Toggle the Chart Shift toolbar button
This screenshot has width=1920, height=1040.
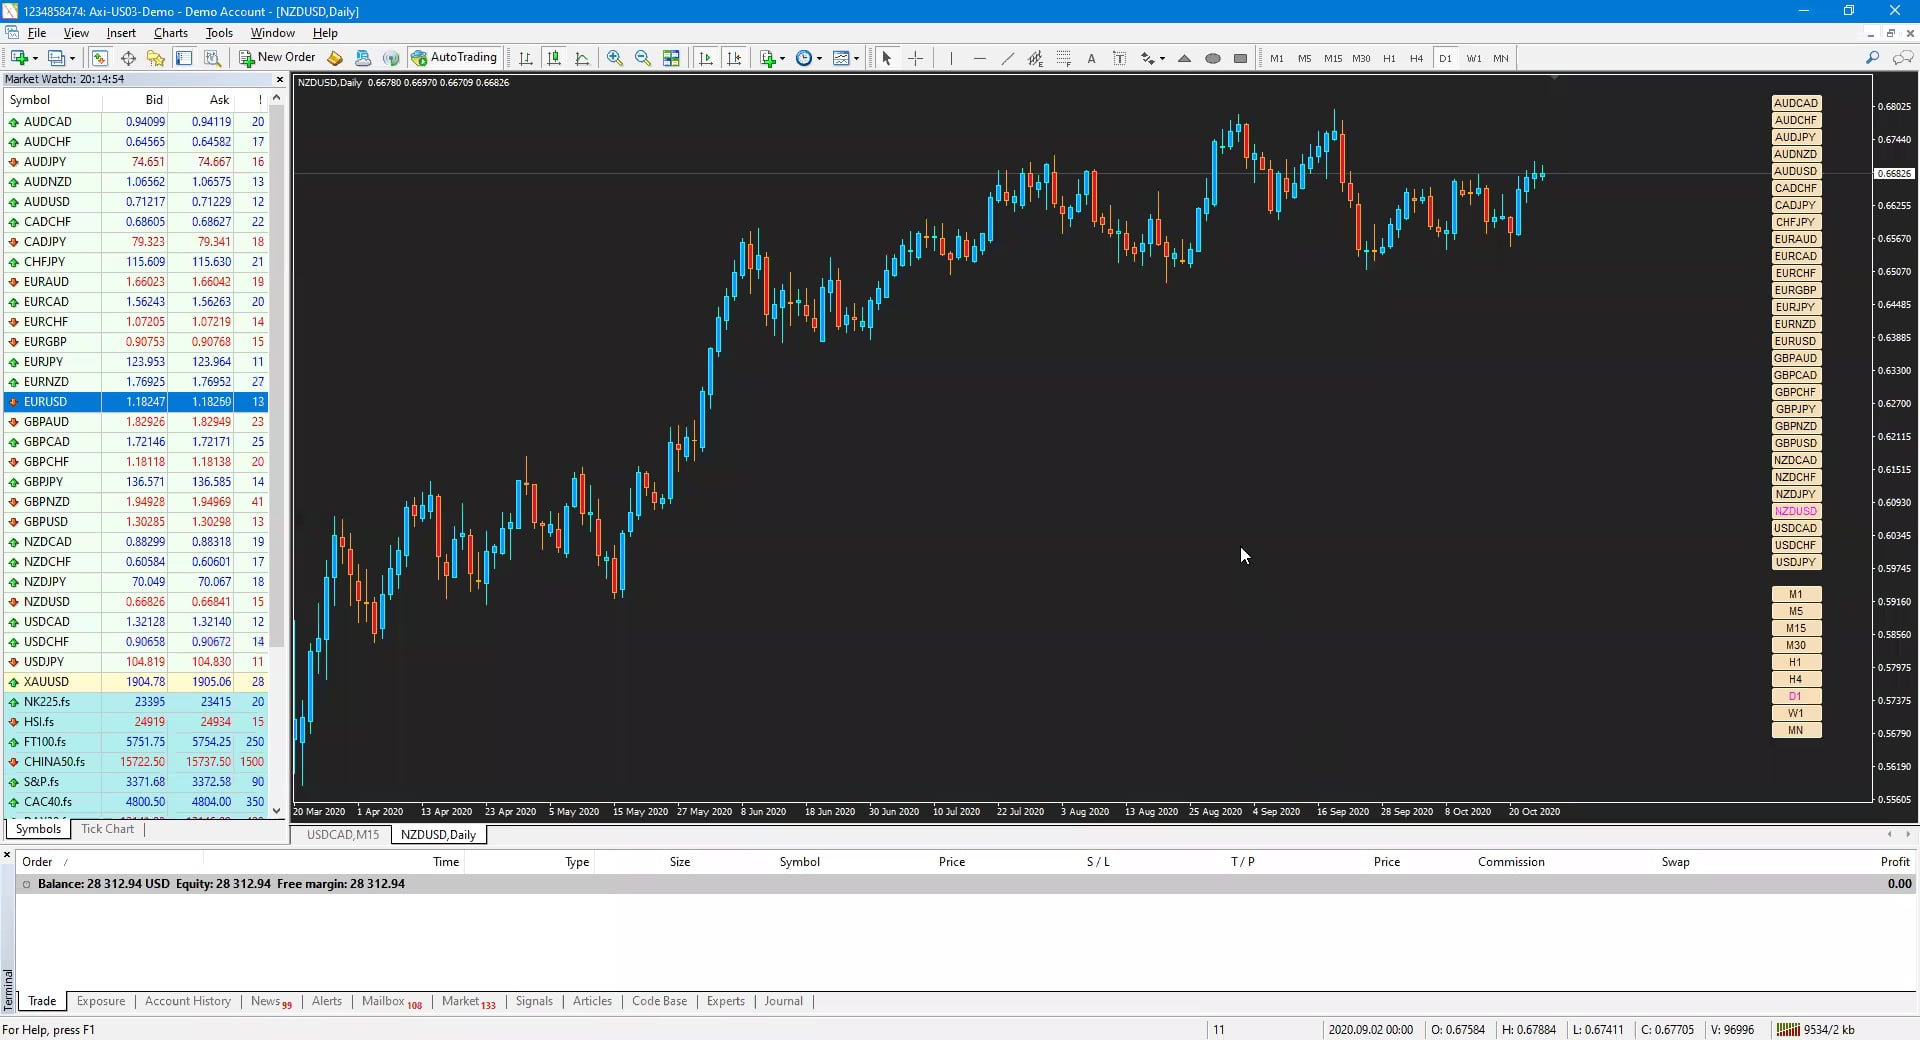coord(734,58)
